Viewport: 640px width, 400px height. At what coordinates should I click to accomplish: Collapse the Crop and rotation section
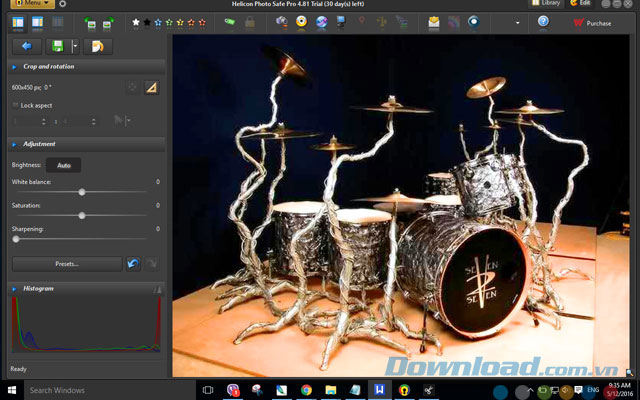[x=14, y=67]
